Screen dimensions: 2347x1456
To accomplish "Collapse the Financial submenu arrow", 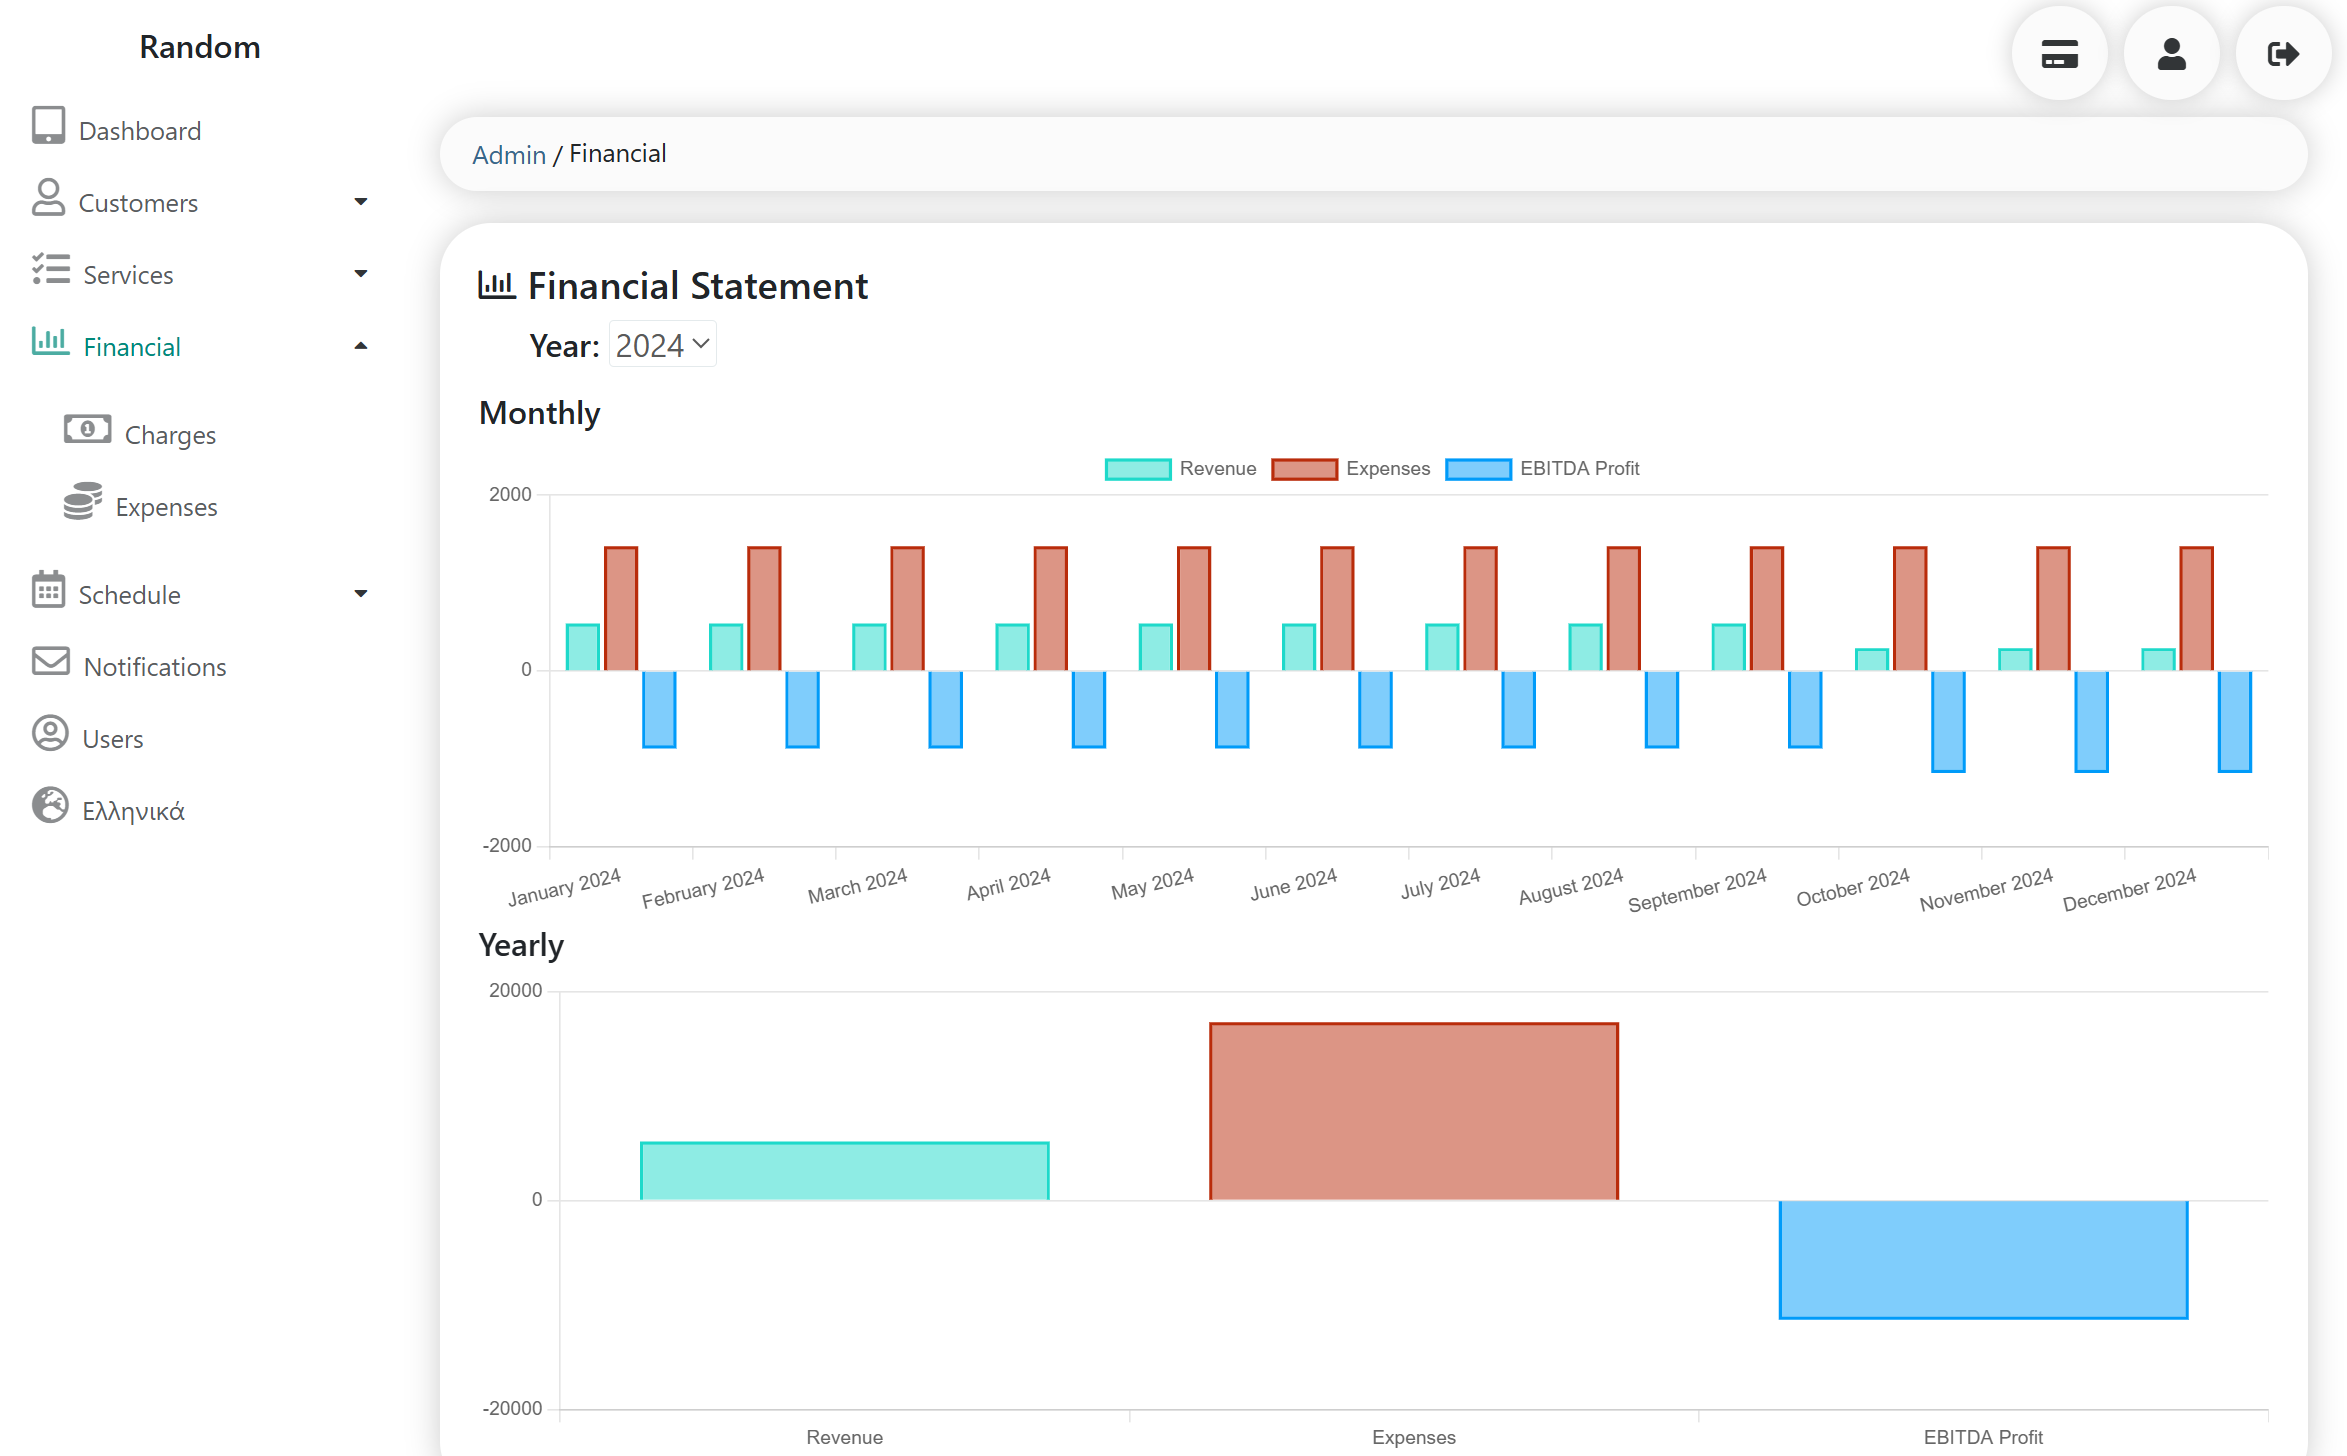I will coord(361,346).
